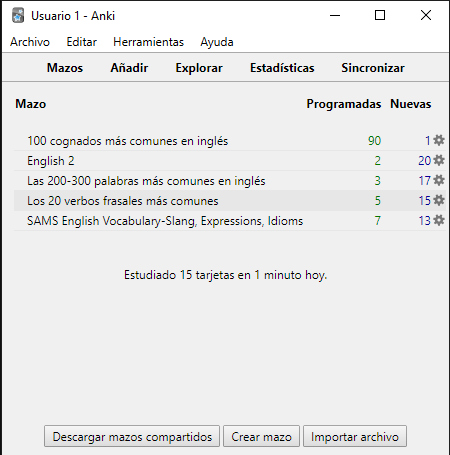This screenshot has height=455, width=450.
Task: Go to Mazos in the toolbar
Action: 65,68
